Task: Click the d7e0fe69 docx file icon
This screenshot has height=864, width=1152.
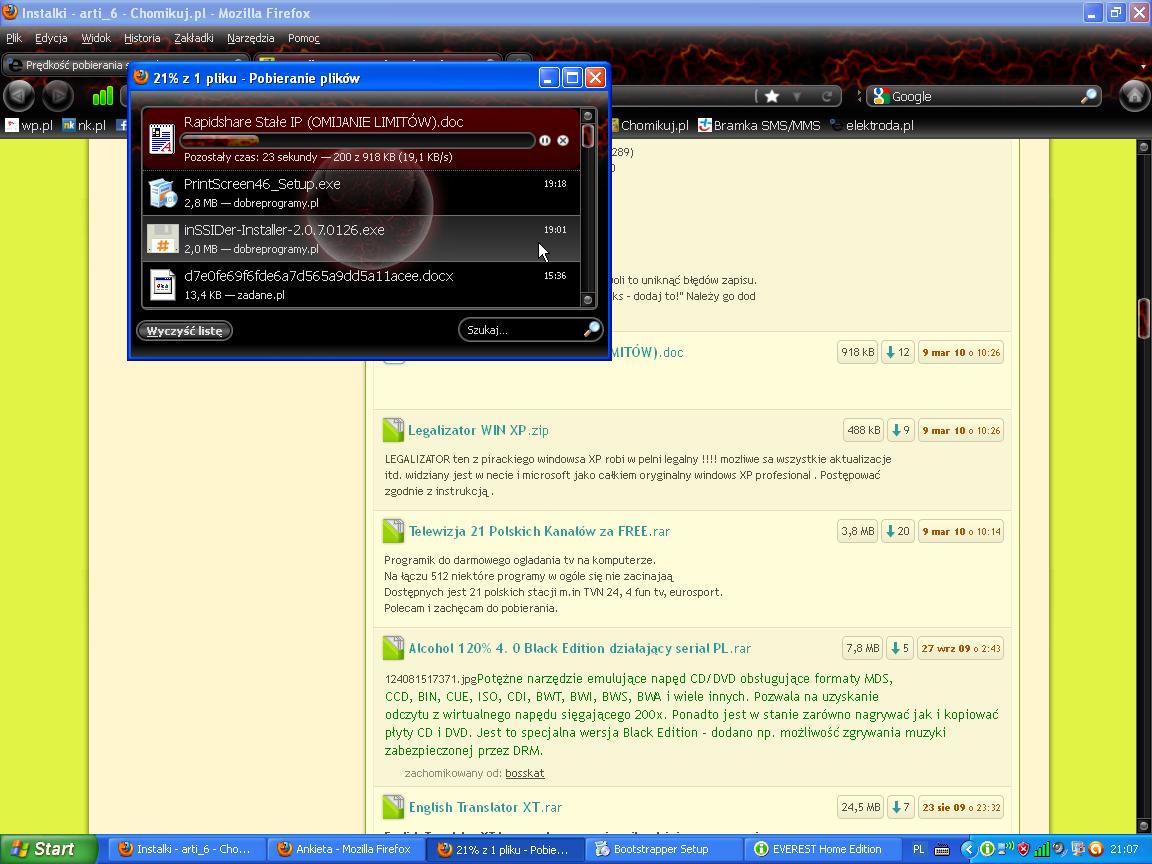Action: pyautogui.click(x=162, y=285)
